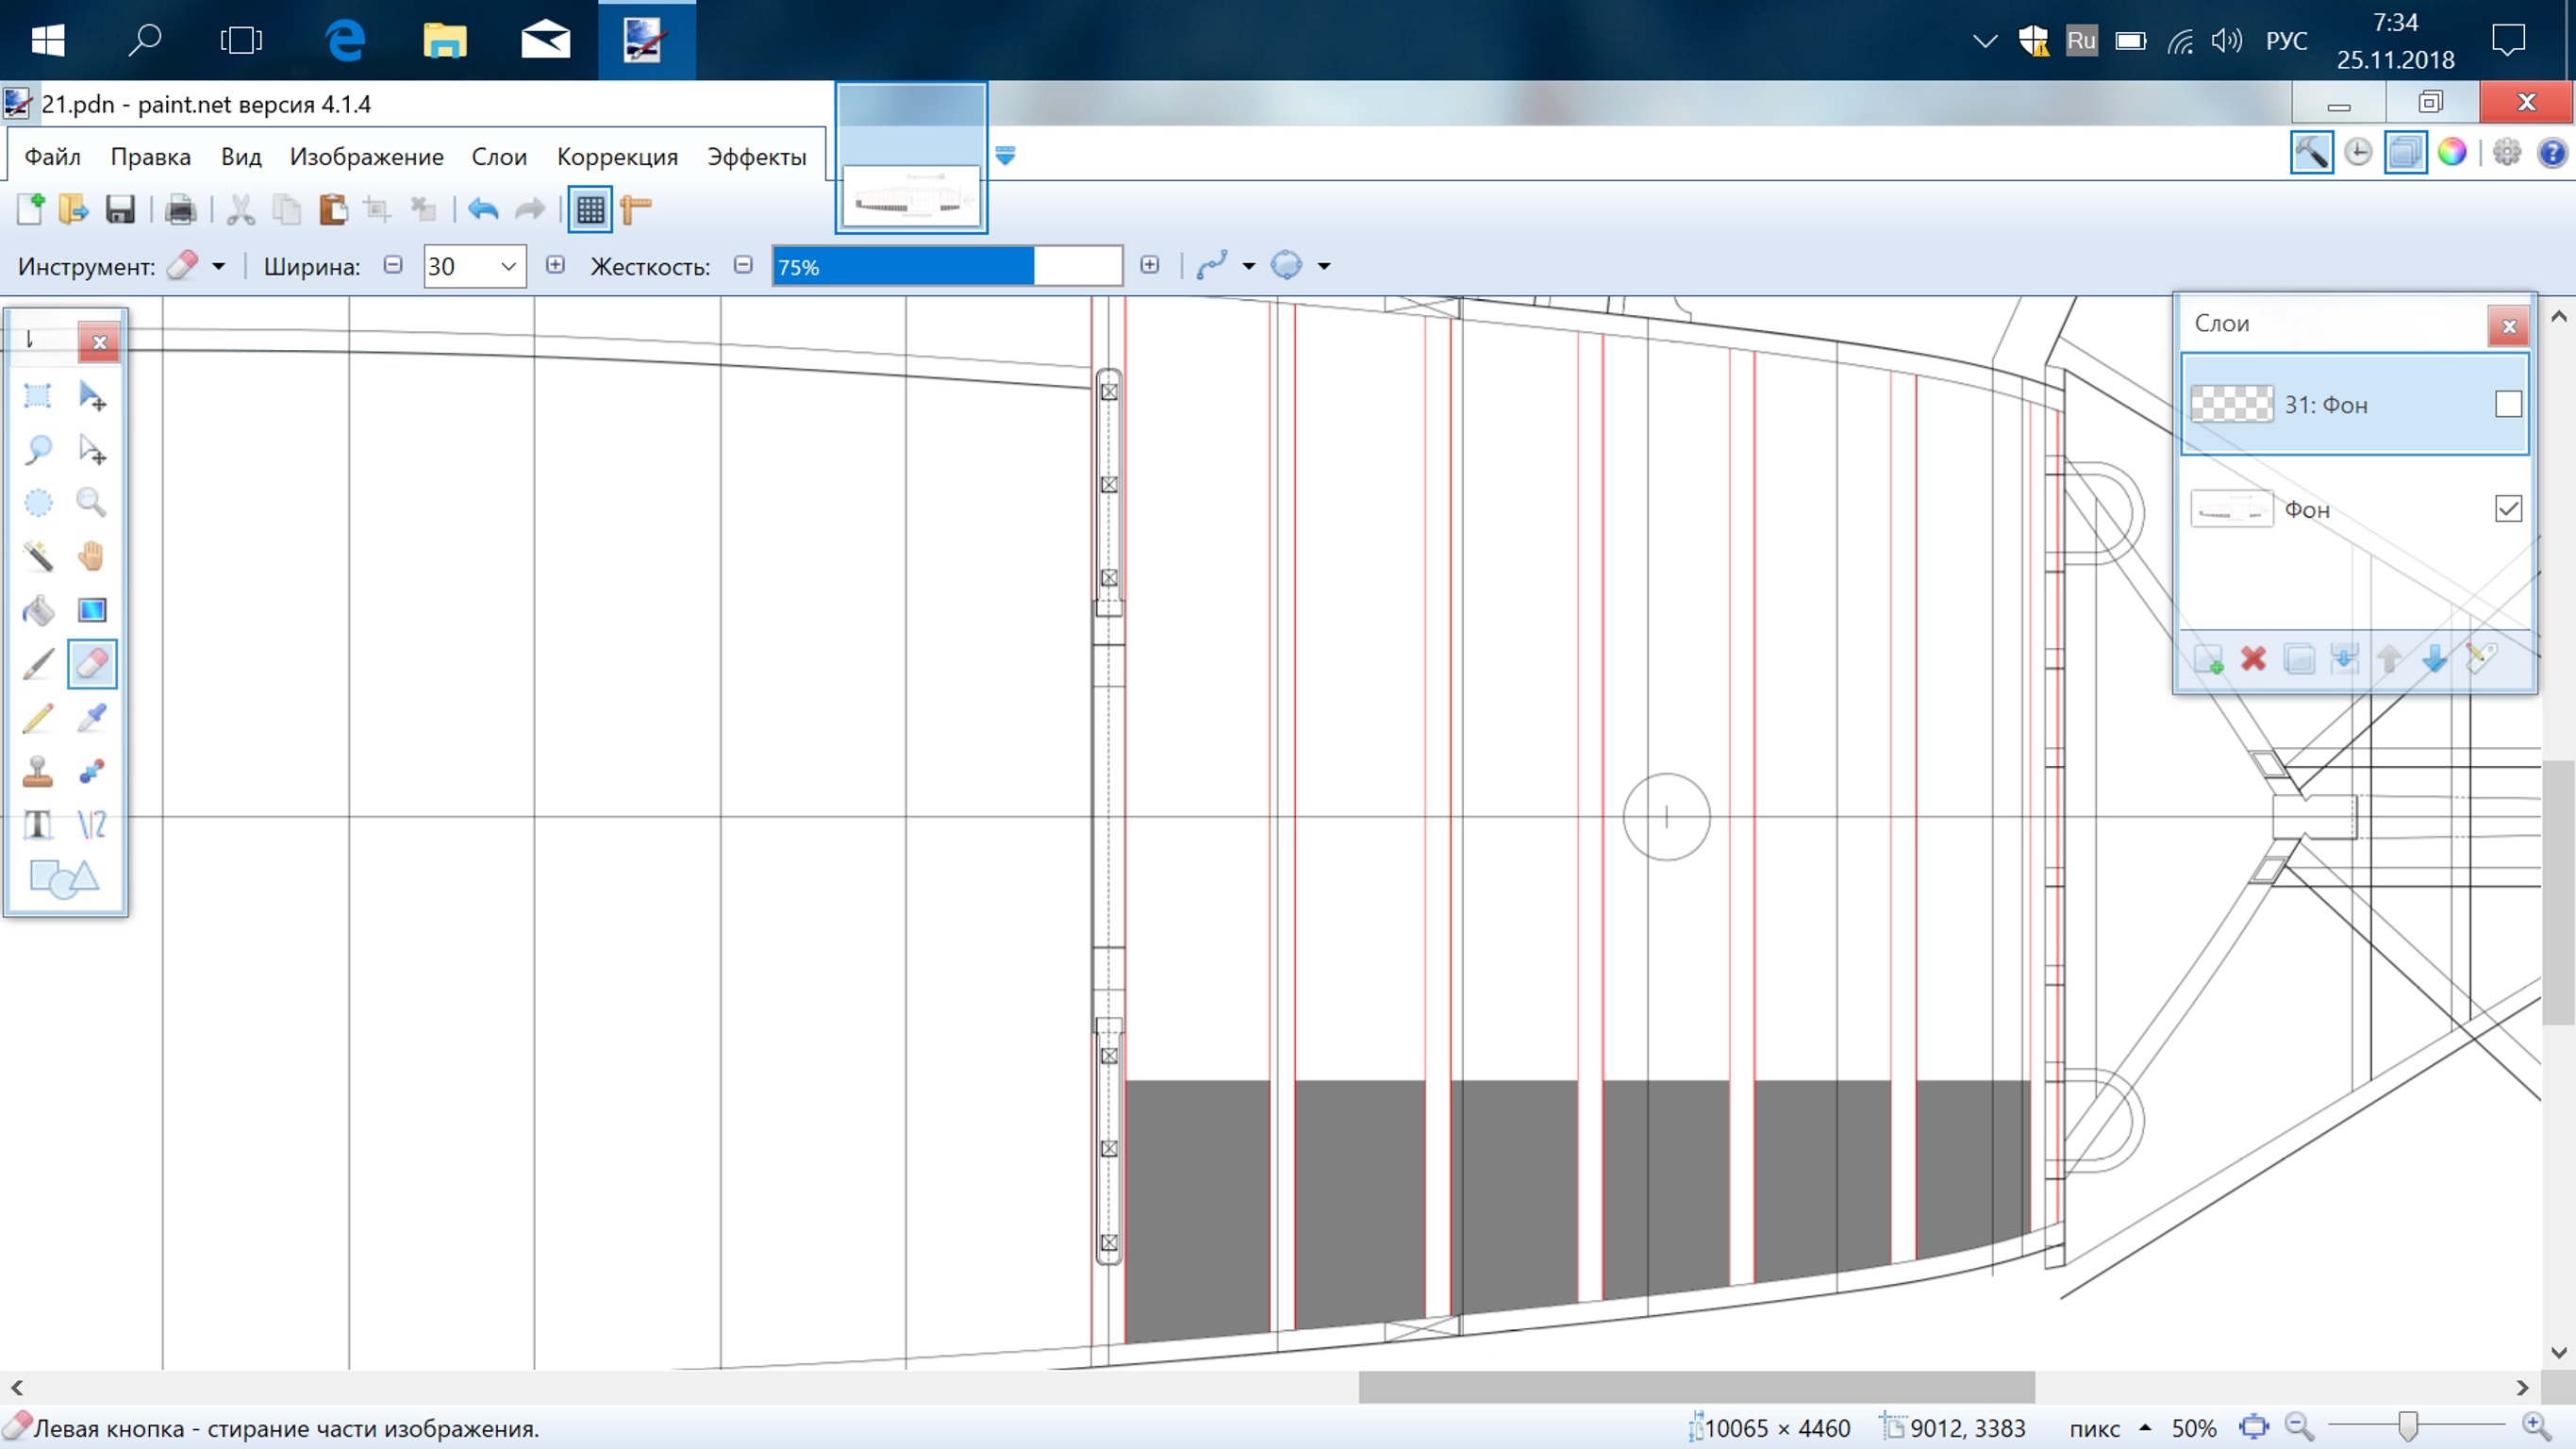
Task: Select the Color Picker eyedropper tool
Action: tap(92, 718)
